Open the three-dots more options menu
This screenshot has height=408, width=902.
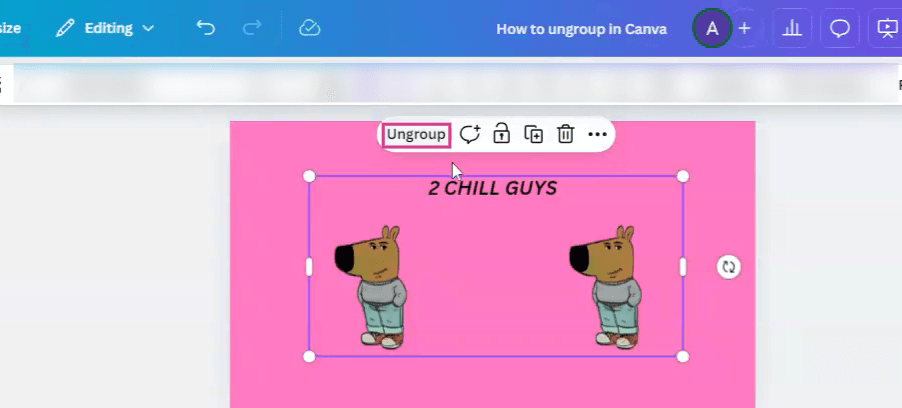pyautogui.click(x=597, y=135)
